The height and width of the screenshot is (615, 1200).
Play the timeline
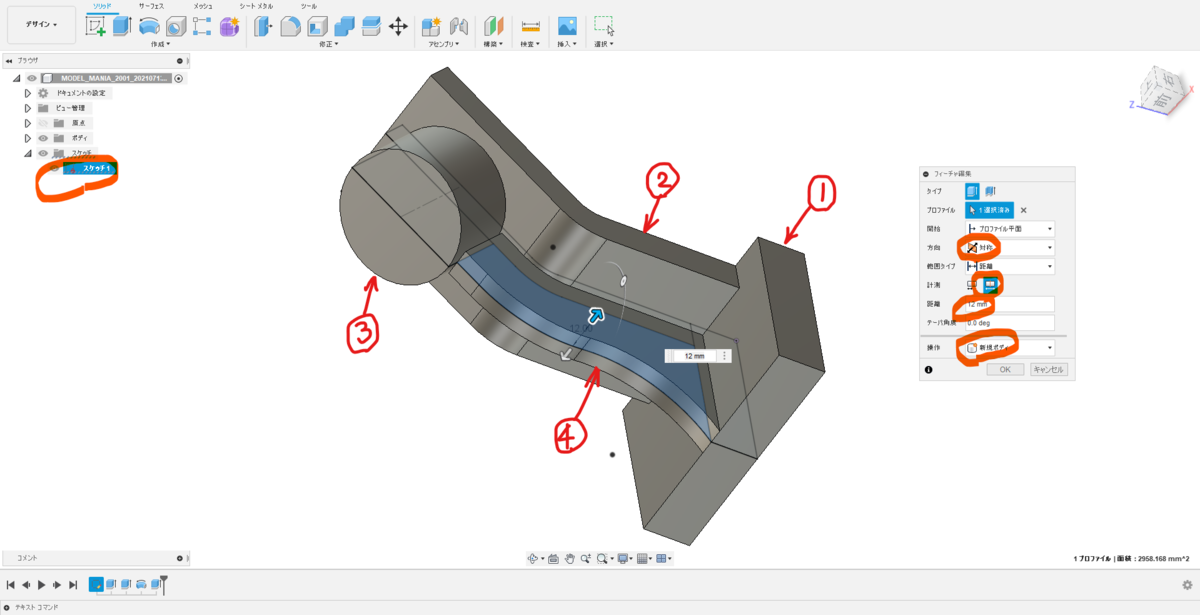click(41, 584)
